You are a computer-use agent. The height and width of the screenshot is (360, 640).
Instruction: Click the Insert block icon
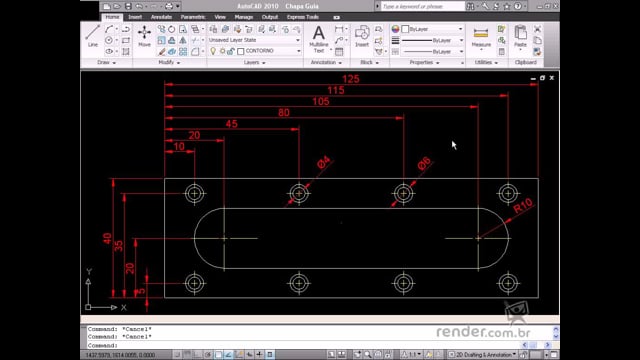(x=362, y=36)
